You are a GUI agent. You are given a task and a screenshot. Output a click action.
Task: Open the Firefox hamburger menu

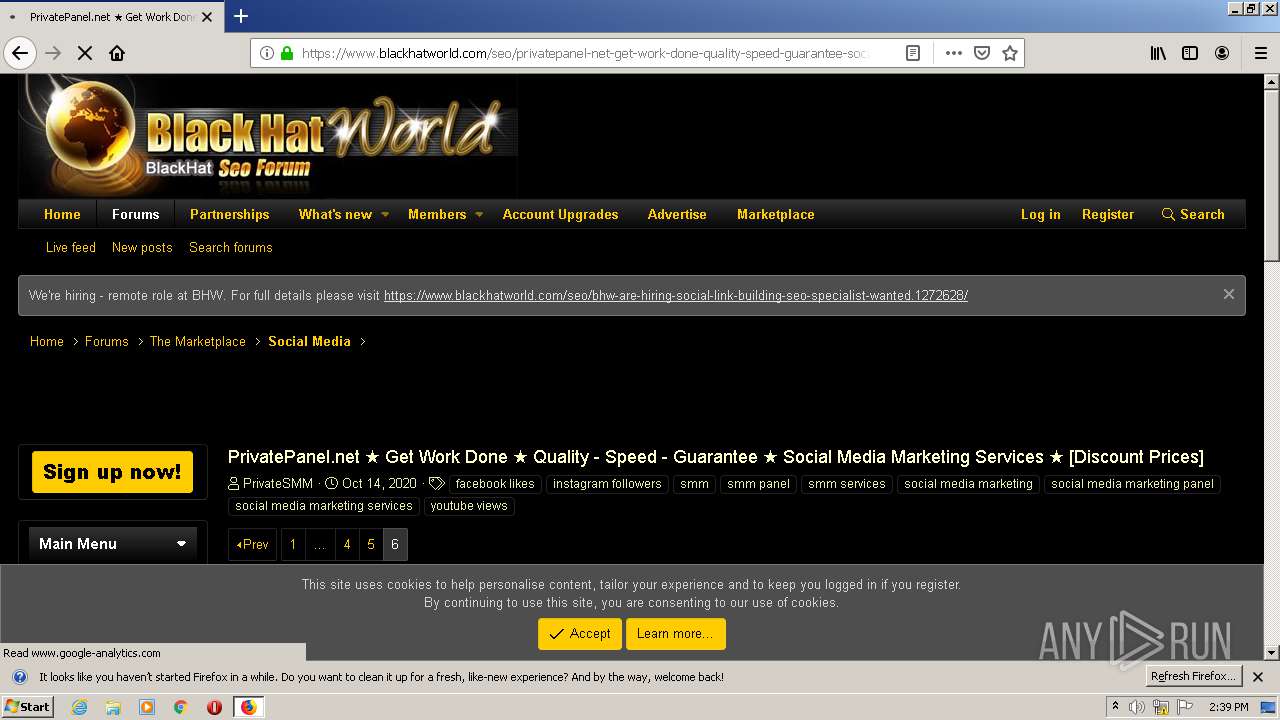(x=1260, y=53)
